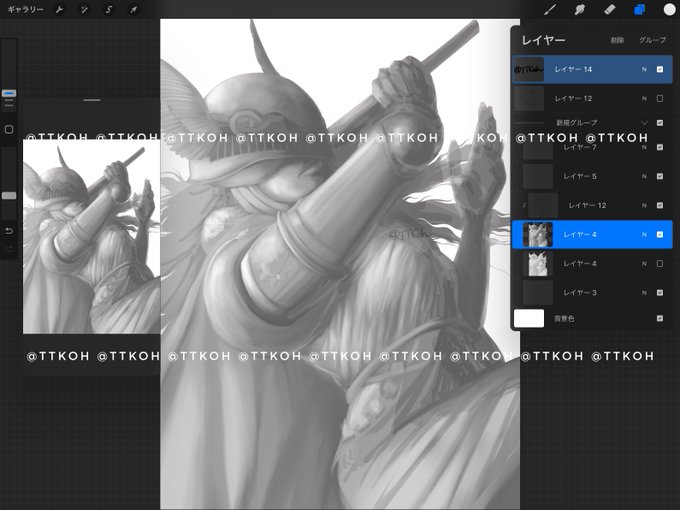Image resolution: width=680 pixels, height=510 pixels.
Task: Activate the Selection S-shaped tool
Action: pyautogui.click(x=109, y=9)
